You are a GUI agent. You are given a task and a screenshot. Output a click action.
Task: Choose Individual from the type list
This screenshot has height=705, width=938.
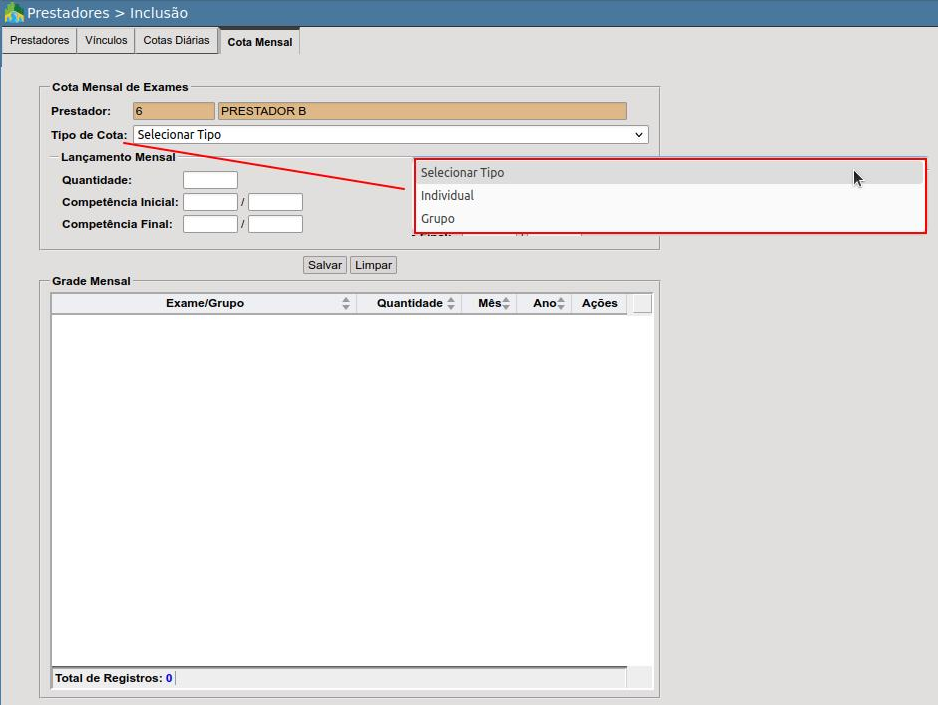click(x=447, y=196)
